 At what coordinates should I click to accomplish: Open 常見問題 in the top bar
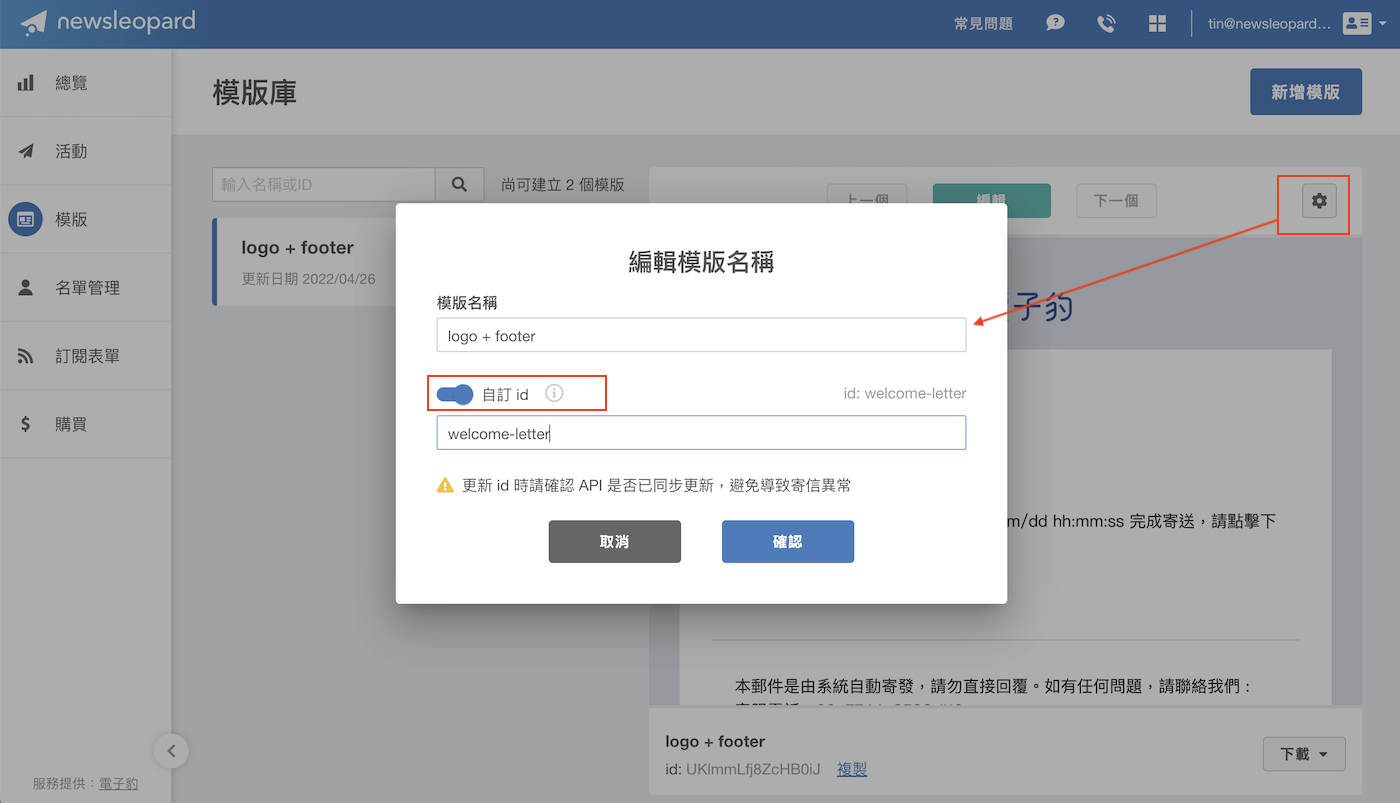pos(984,23)
